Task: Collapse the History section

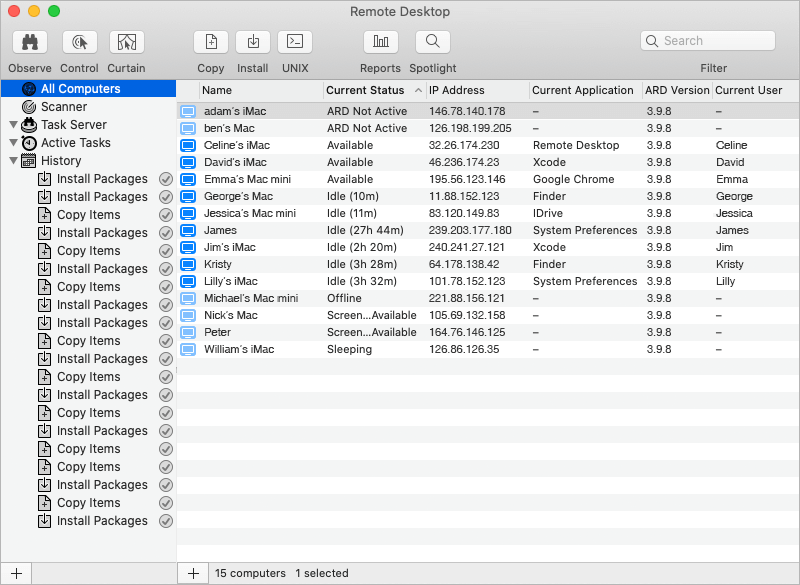Action: [13, 161]
